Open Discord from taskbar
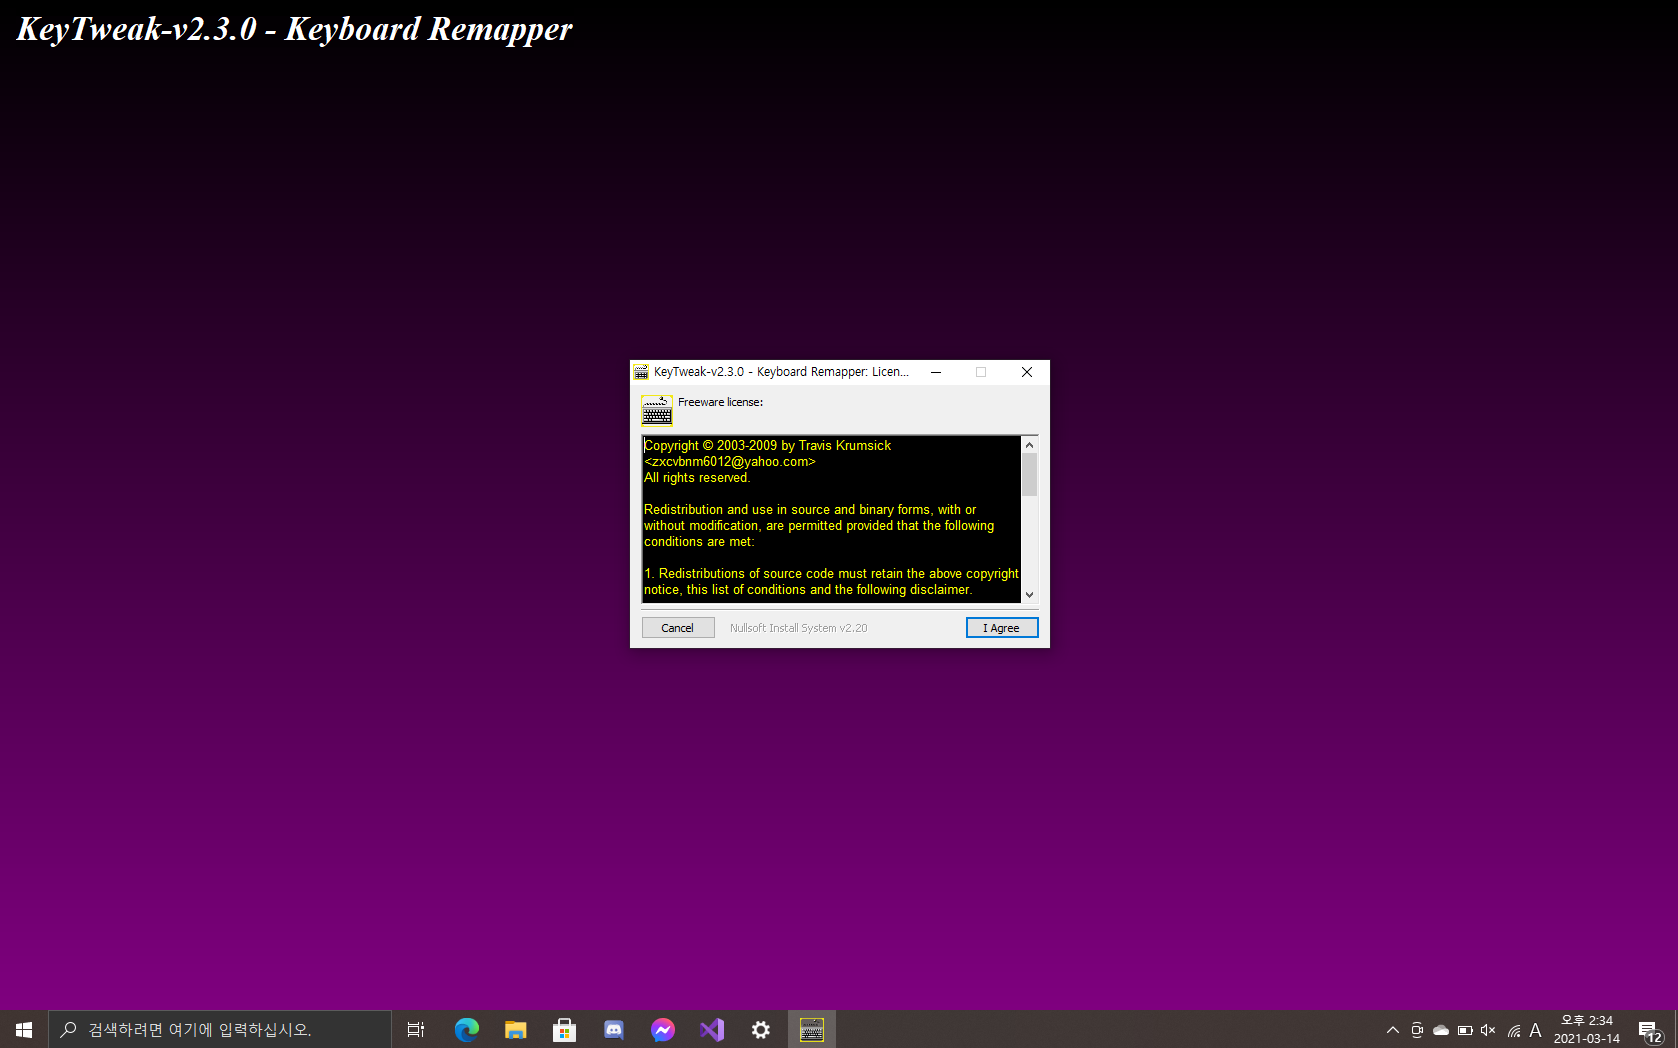 (614, 1029)
